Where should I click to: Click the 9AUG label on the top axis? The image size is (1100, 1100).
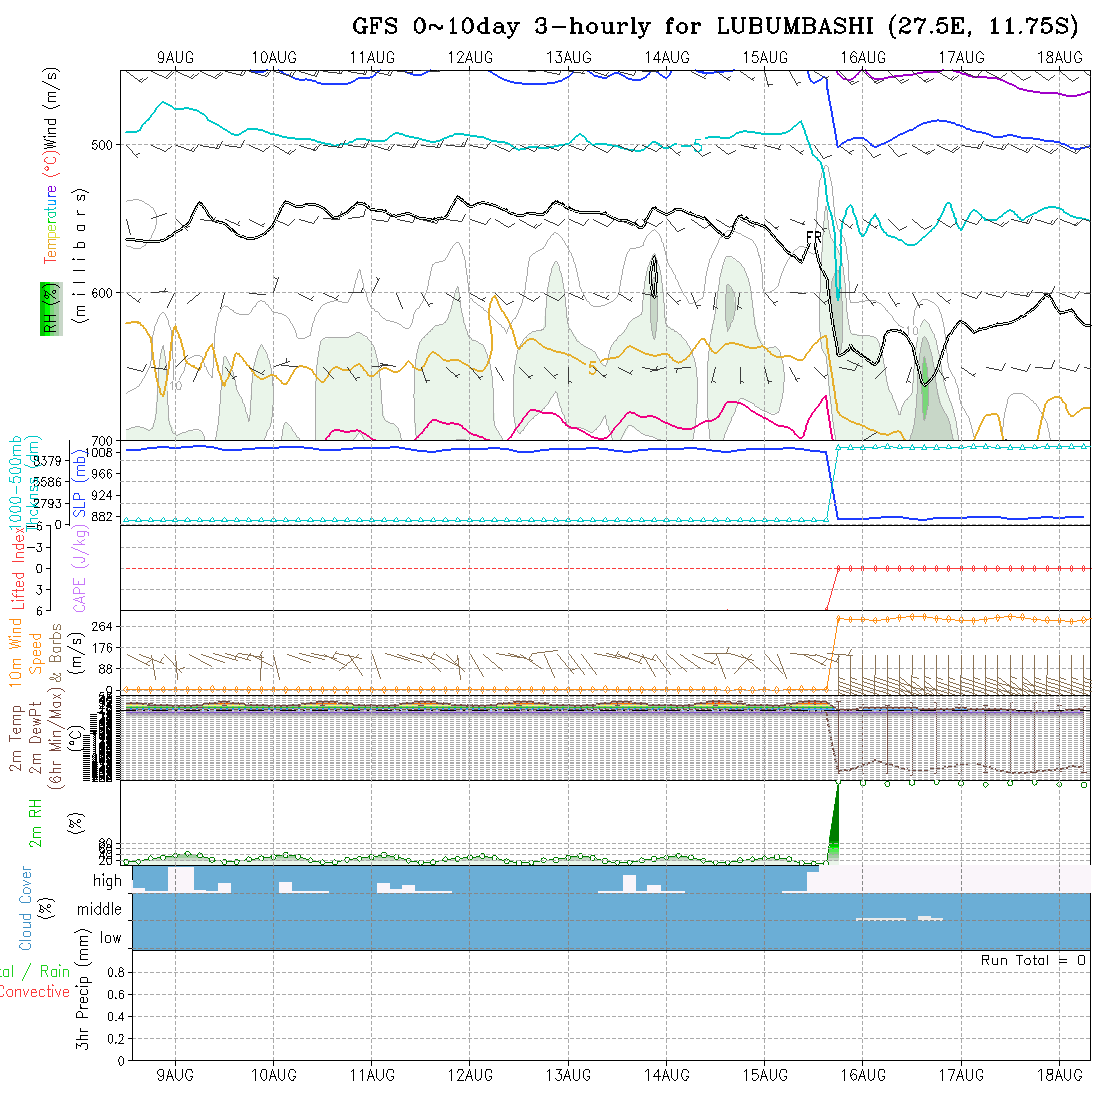[x=175, y=58]
